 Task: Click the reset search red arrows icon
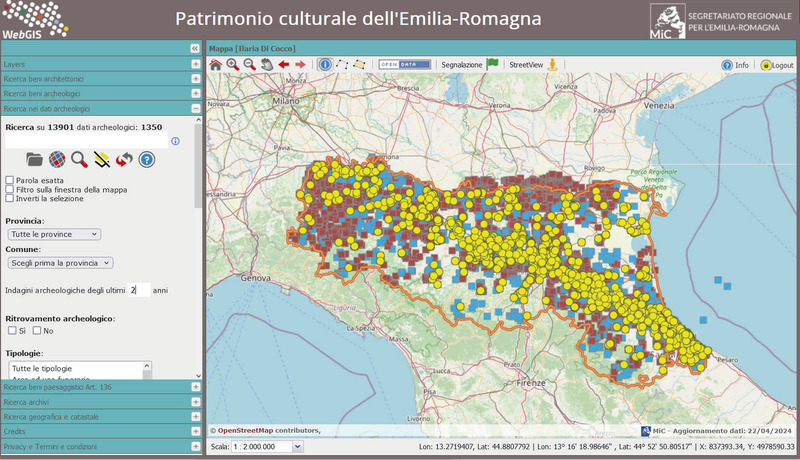point(124,159)
